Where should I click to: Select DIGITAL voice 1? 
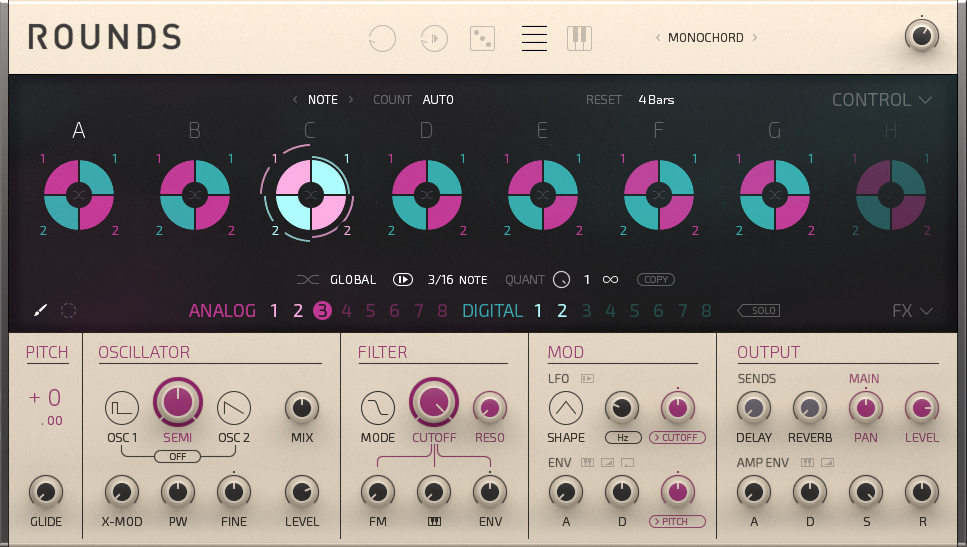pyautogui.click(x=538, y=311)
